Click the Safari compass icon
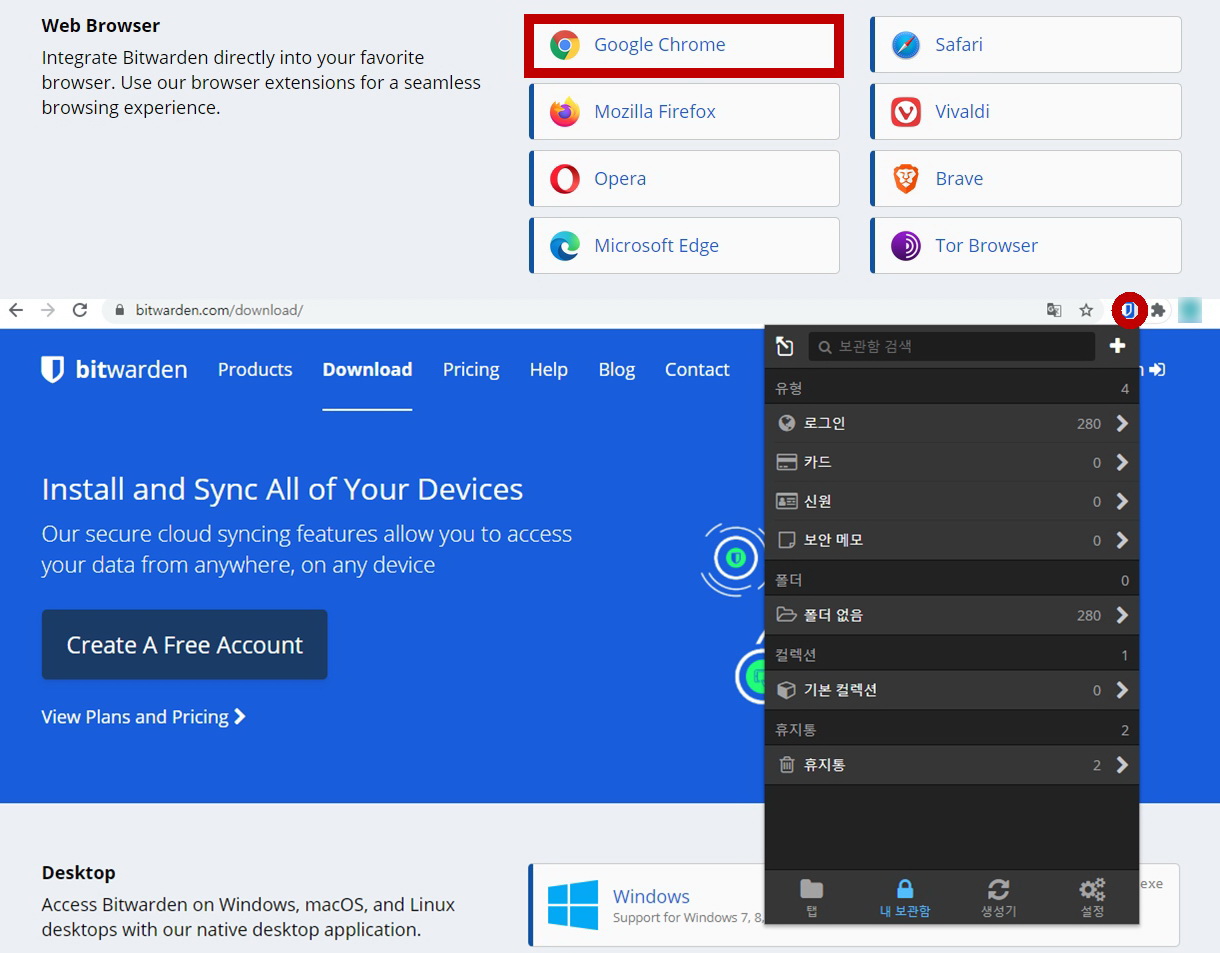1220x953 pixels. (906, 45)
